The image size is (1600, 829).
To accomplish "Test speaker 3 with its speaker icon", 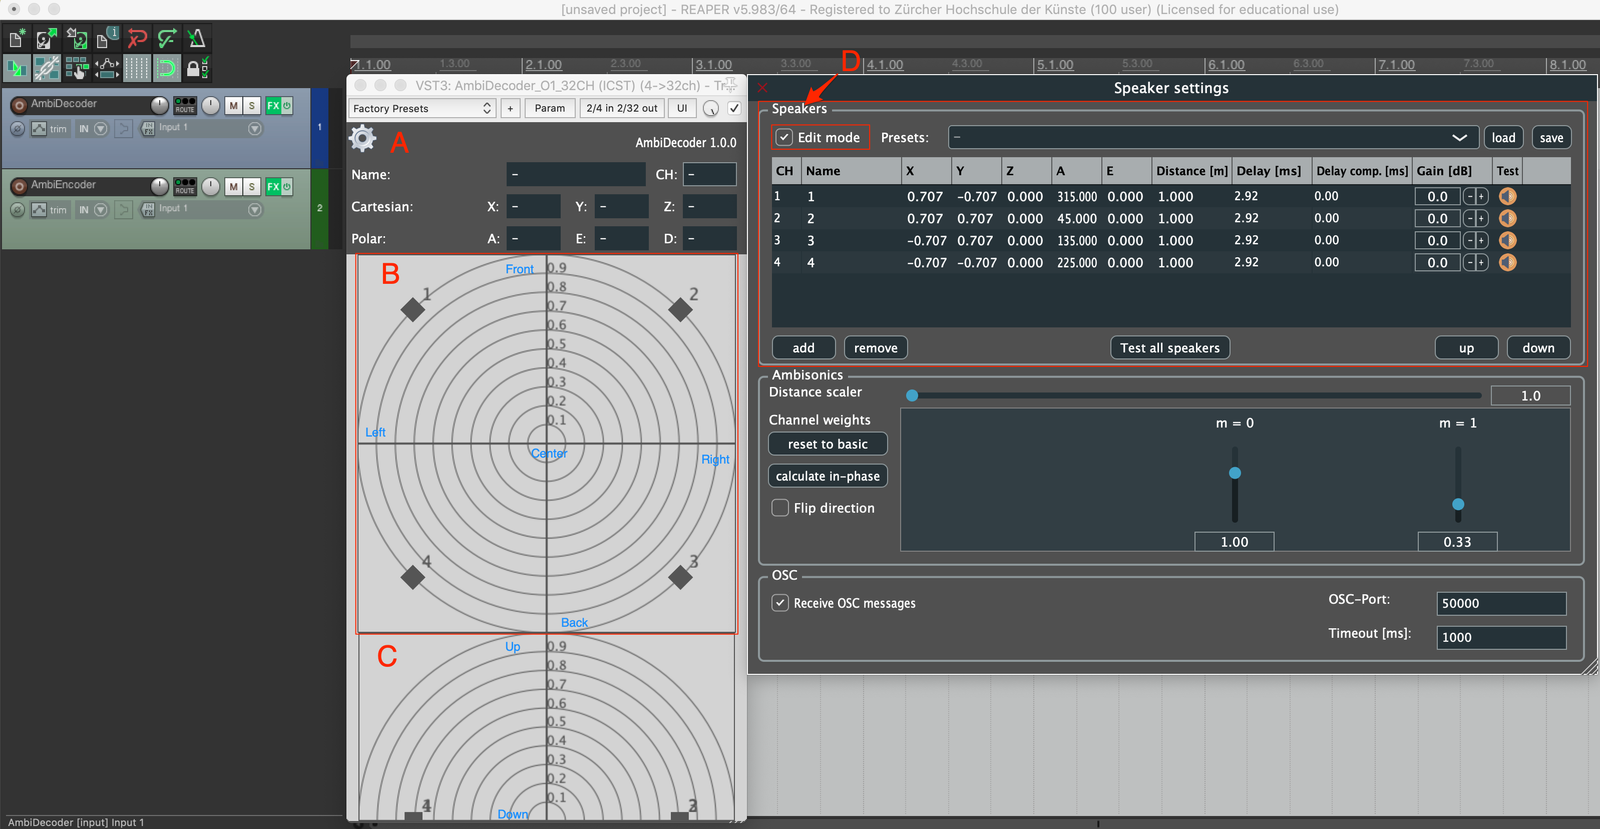I will (x=1508, y=240).
